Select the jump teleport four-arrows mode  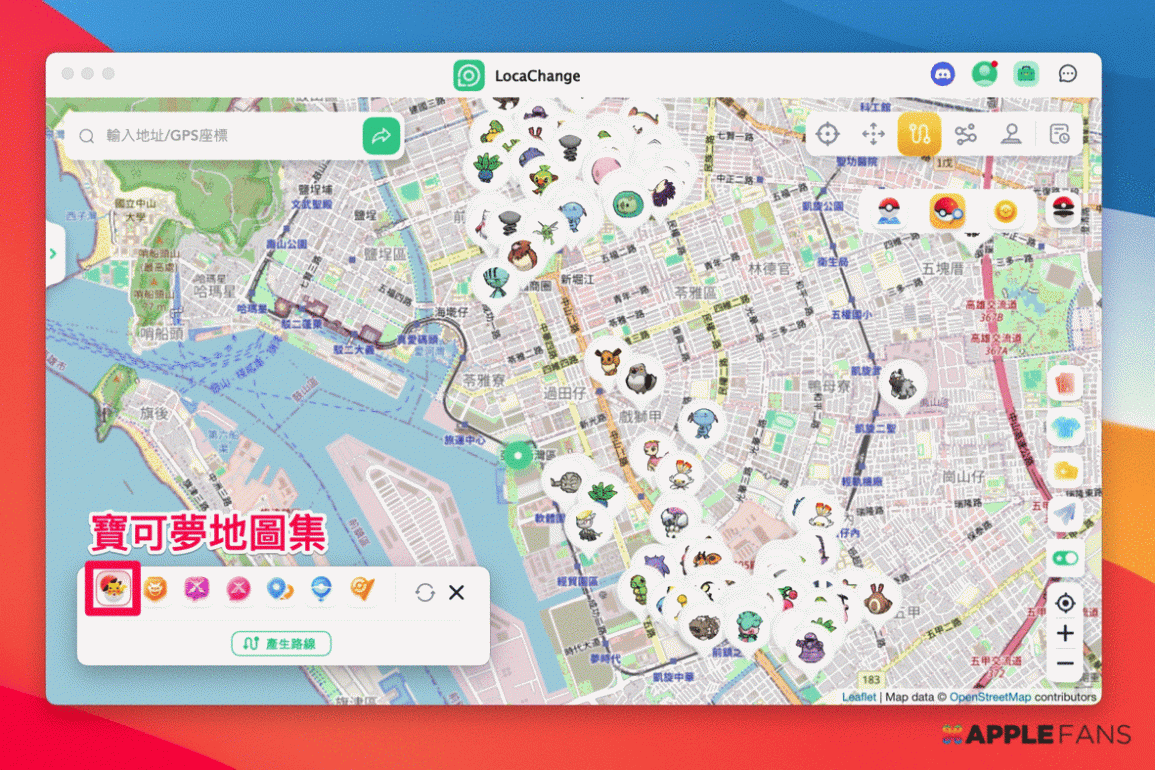pos(873,134)
